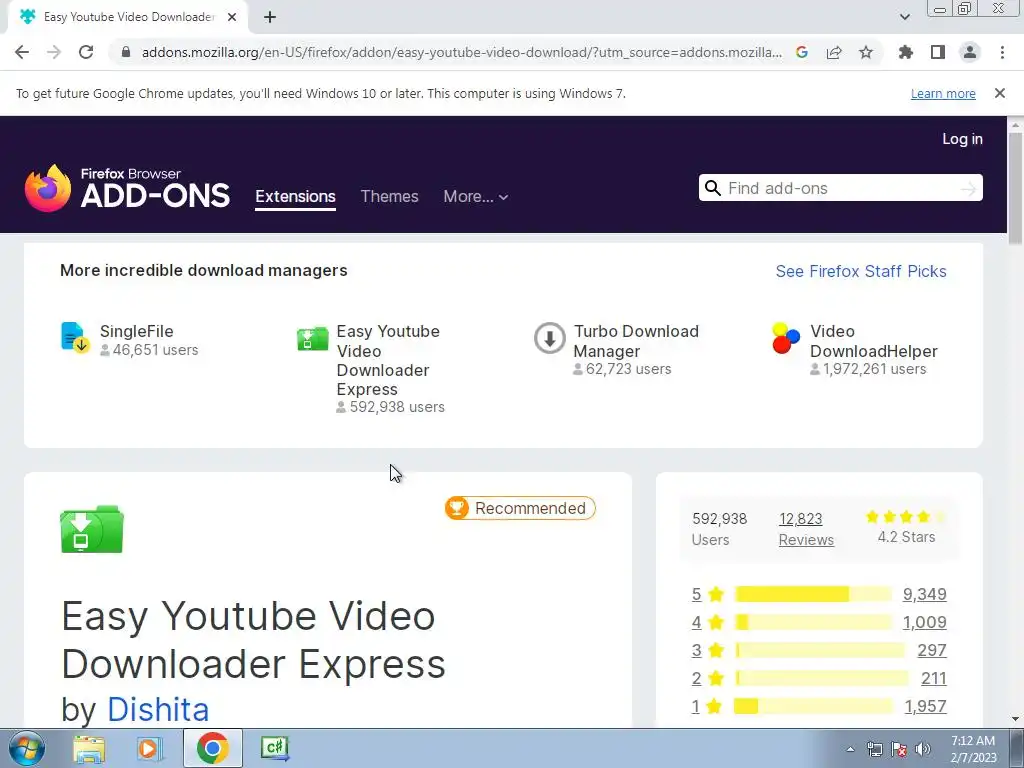This screenshot has width=1024, height=768.
Task: Open Turbo Download Manager link
Action: click(x=636, y=341)
